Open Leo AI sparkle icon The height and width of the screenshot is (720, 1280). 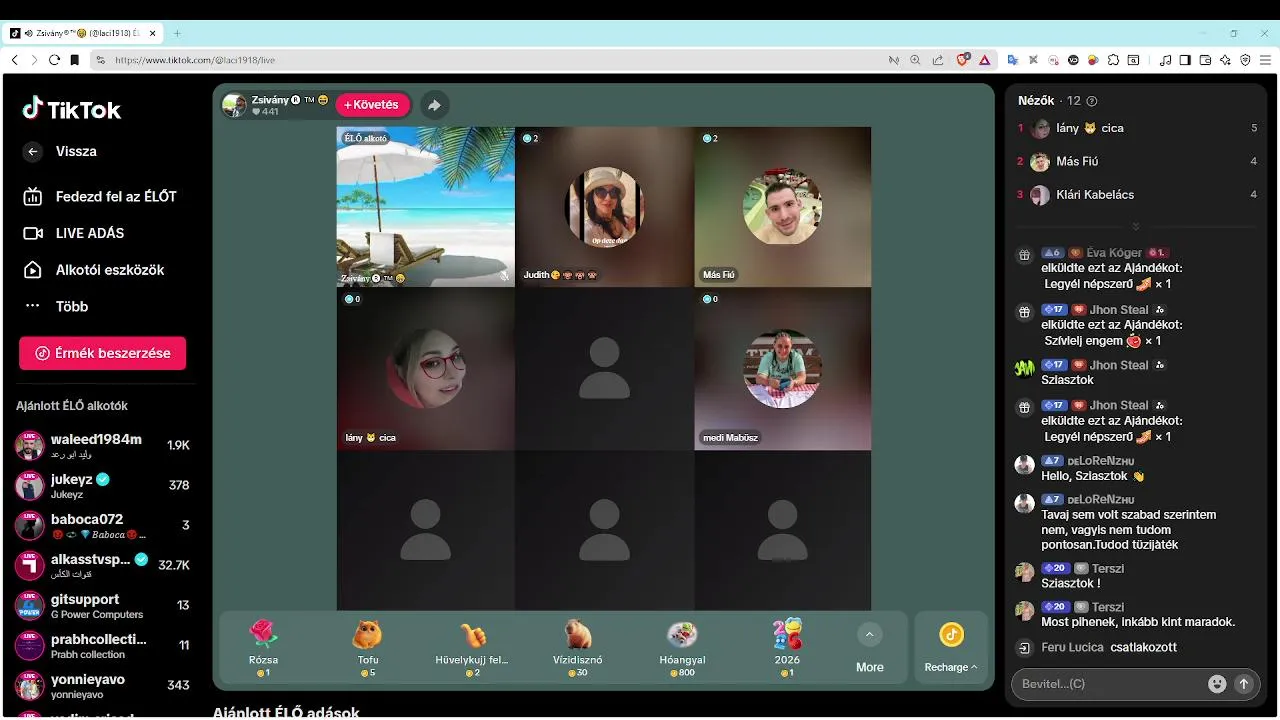click(1225, 60)
